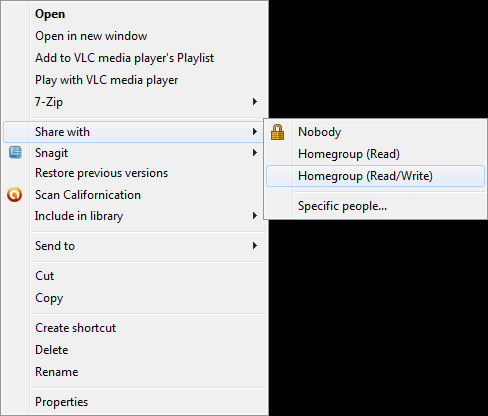Expand the Include in library arrow

255,216
